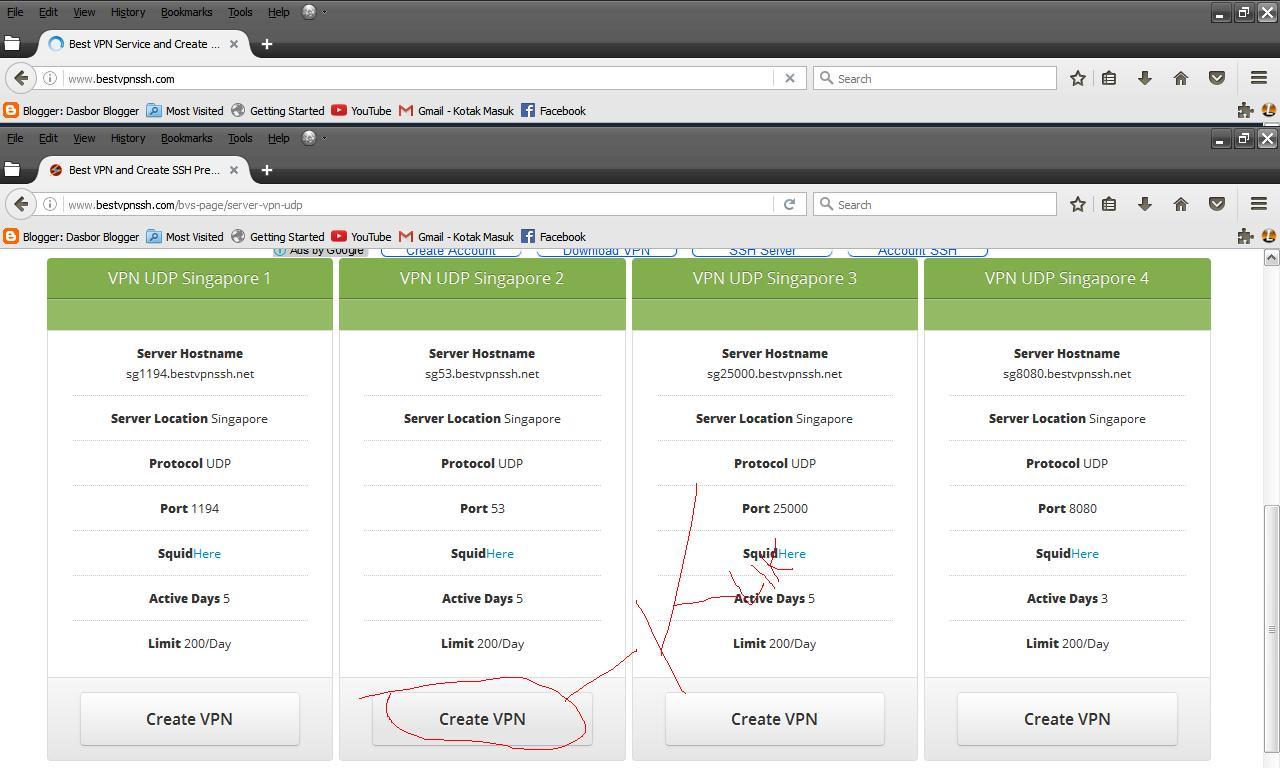Image resolution: width=1280 pixels, height=768 pixels.
Task: Go to home page in front window
Action: pyautogui.click(x=1181, y=204)
